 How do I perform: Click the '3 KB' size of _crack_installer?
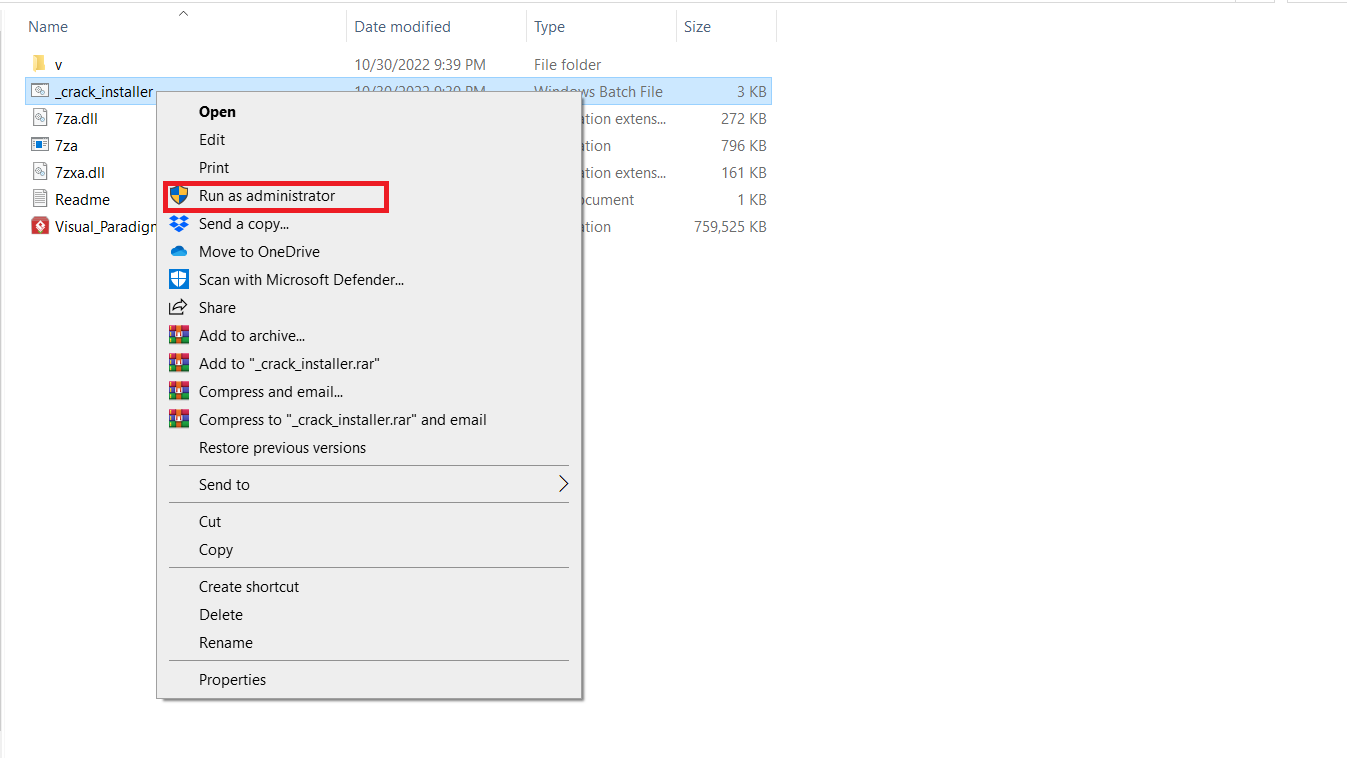pyautogui.click(x=752, y=92)
